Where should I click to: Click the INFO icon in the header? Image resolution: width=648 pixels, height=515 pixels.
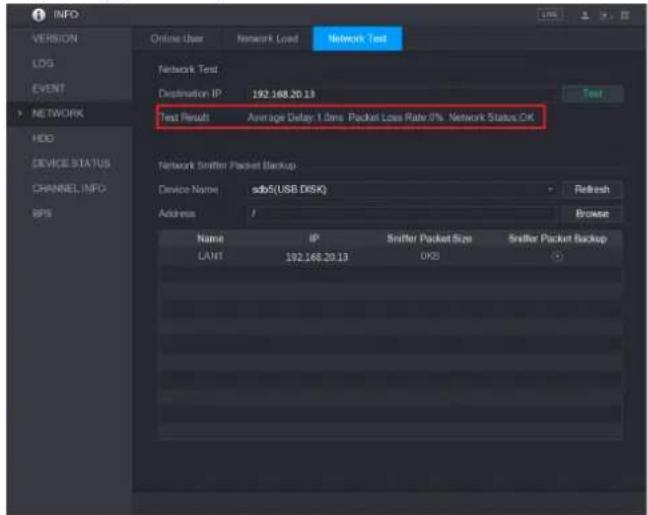click(39, 15)
